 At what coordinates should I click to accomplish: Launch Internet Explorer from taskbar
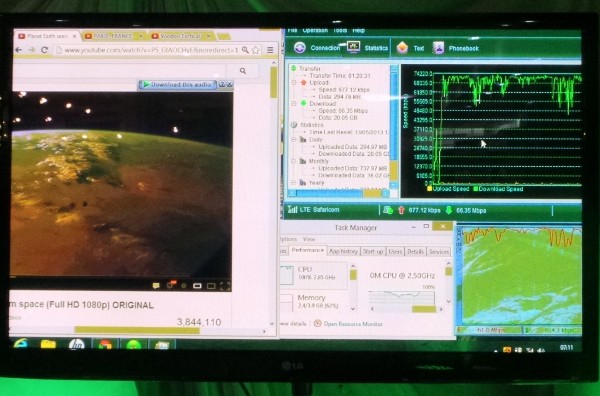[20, 344]
